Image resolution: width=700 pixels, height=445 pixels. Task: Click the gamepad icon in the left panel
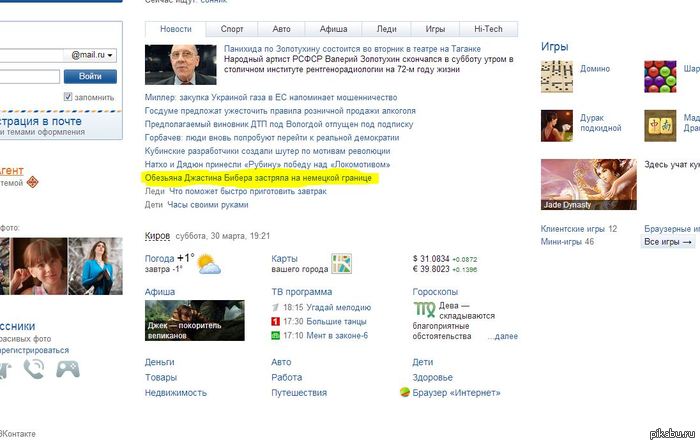(x=67, y=369)
